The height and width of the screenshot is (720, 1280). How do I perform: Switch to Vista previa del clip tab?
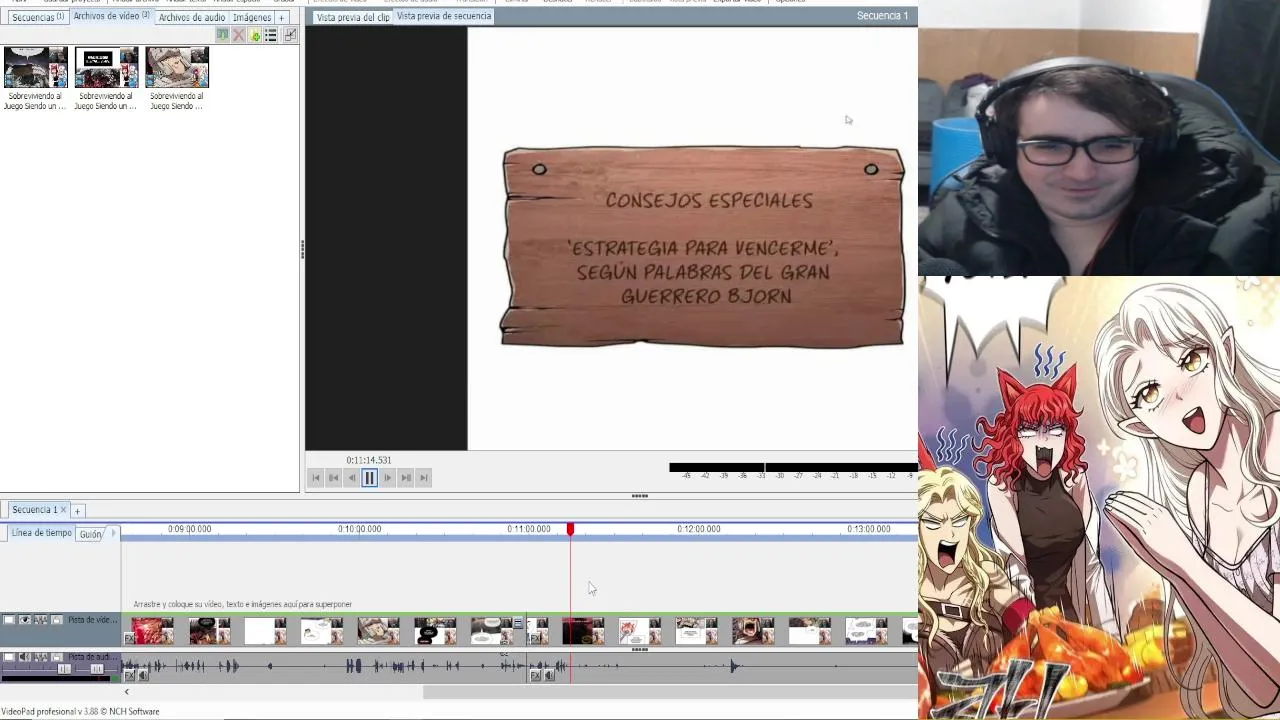click(352, 17)
